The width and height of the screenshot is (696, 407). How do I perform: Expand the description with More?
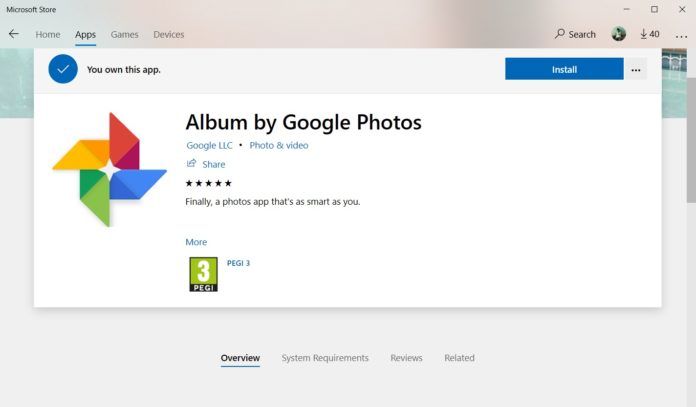pos(196,242)
